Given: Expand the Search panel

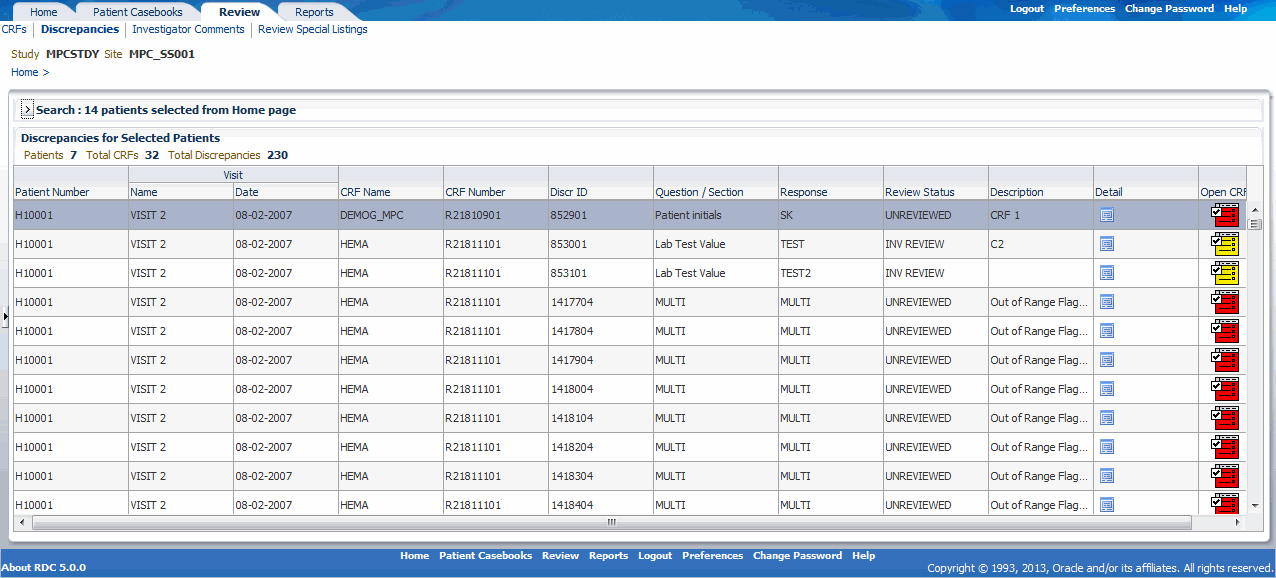Looking at the screenshot, I should click(27, 110).
